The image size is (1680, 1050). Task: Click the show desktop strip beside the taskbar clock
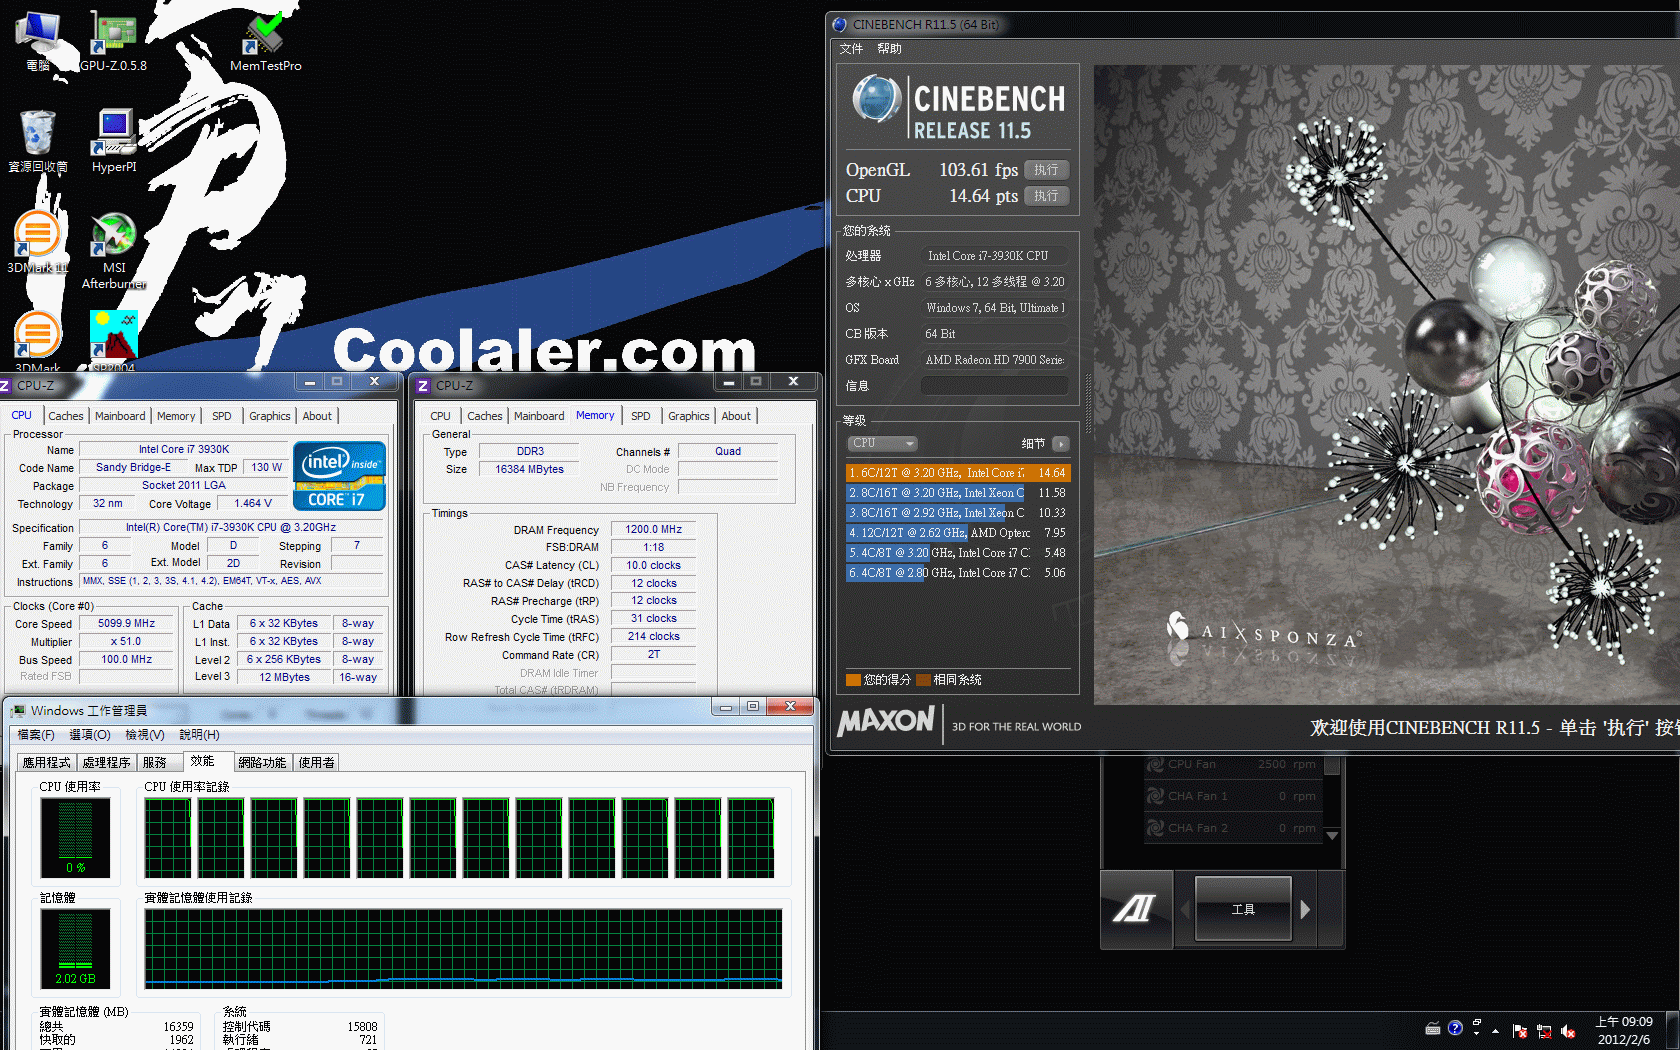coord(1670,1031)
